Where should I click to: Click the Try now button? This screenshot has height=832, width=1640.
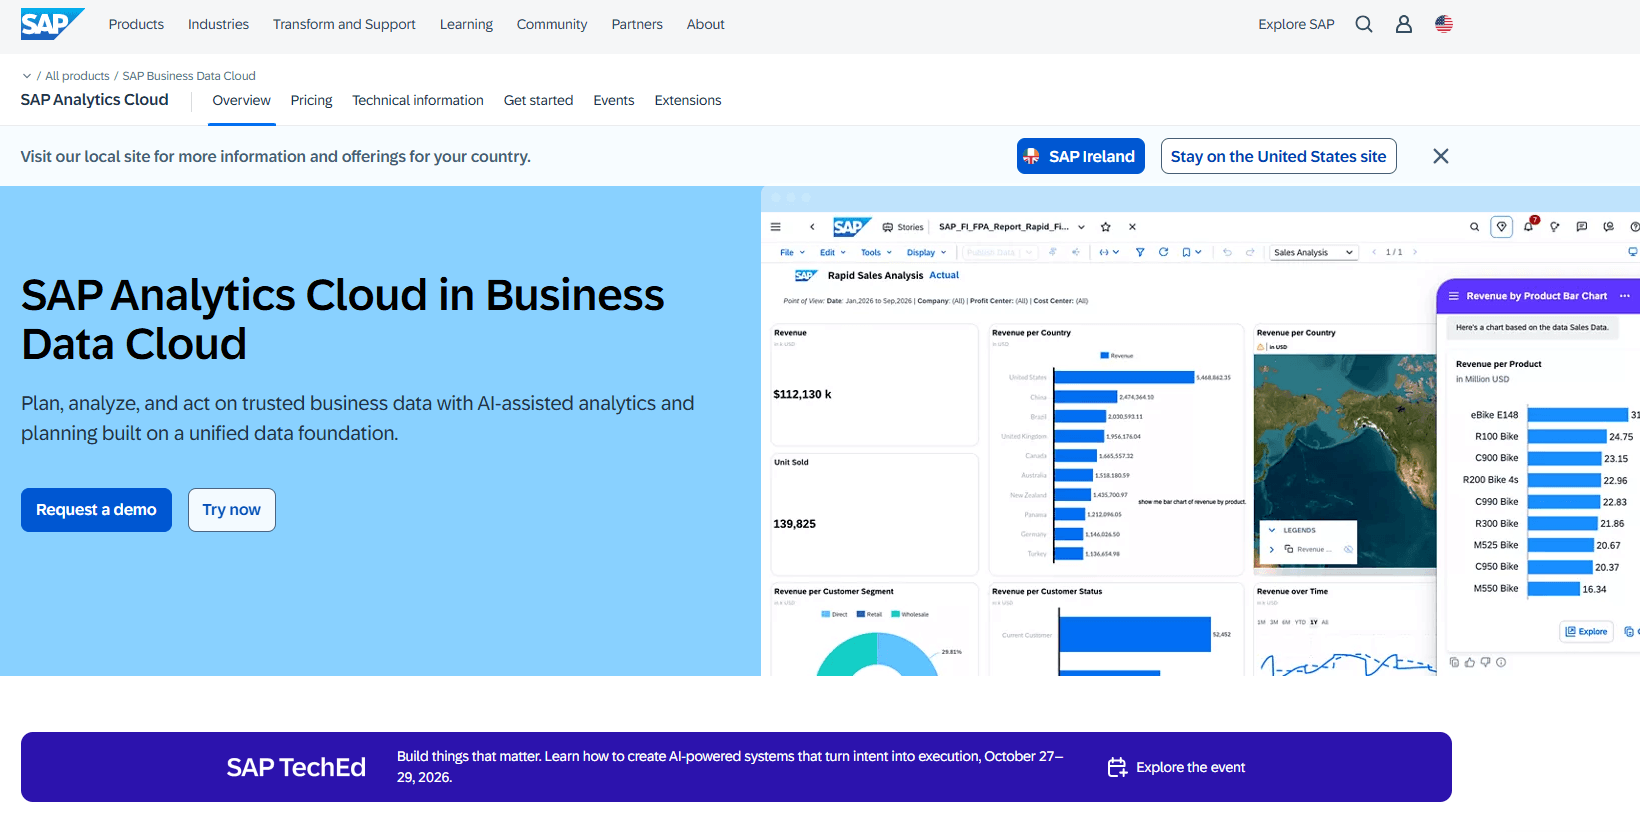tap(232, 510)
